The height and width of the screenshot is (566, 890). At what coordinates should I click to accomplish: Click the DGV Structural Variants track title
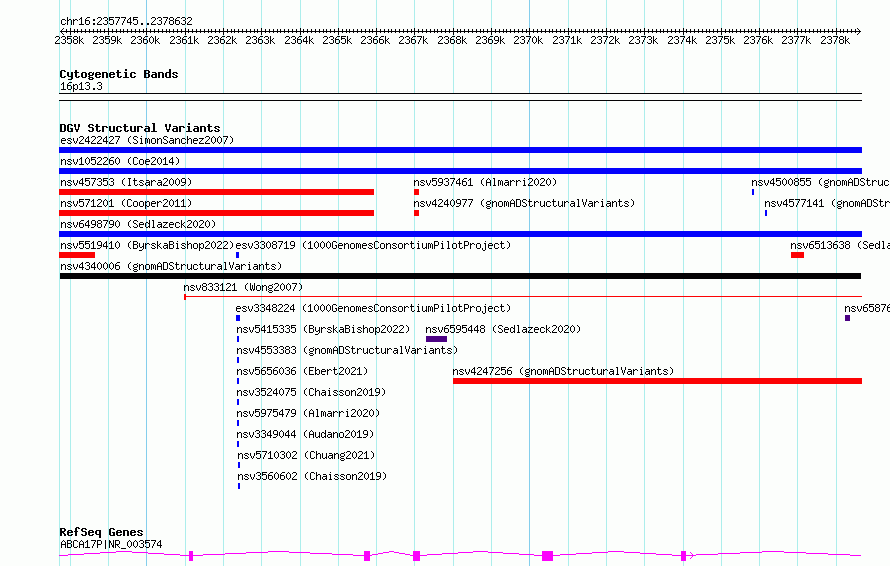coord(140,128)
